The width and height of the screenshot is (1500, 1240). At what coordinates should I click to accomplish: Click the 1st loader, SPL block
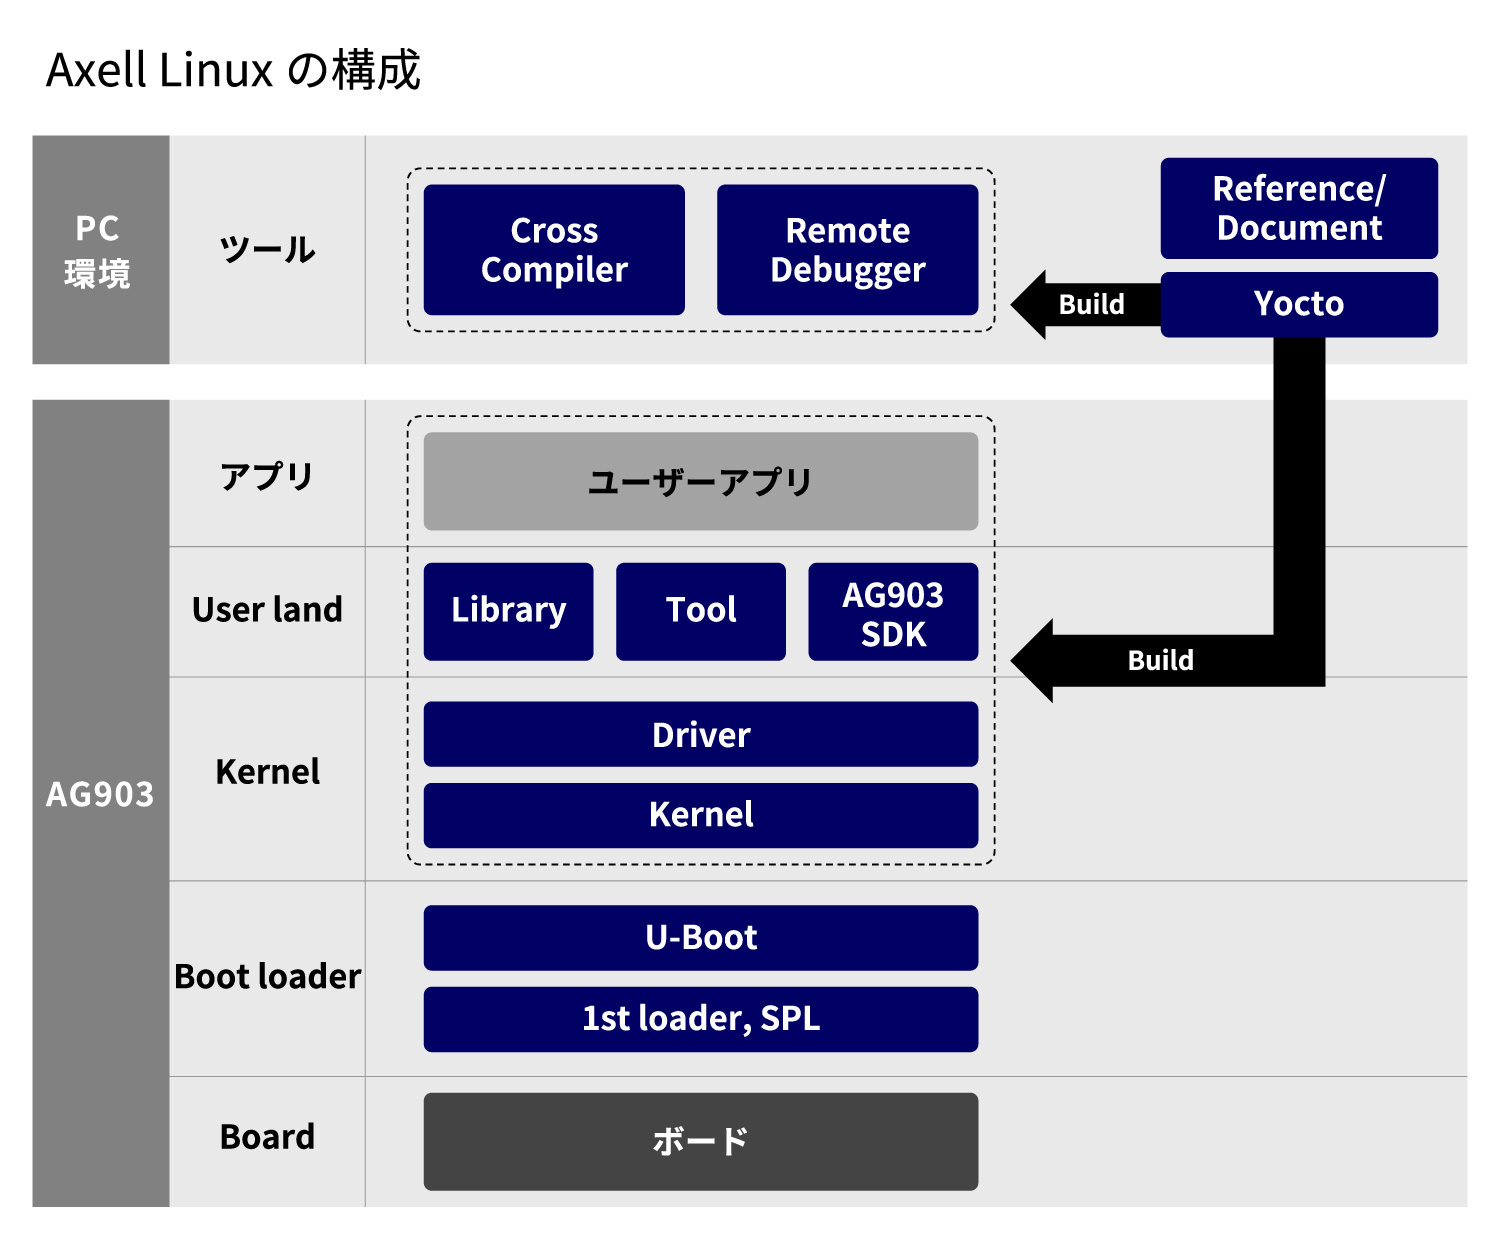point(700,1019)
